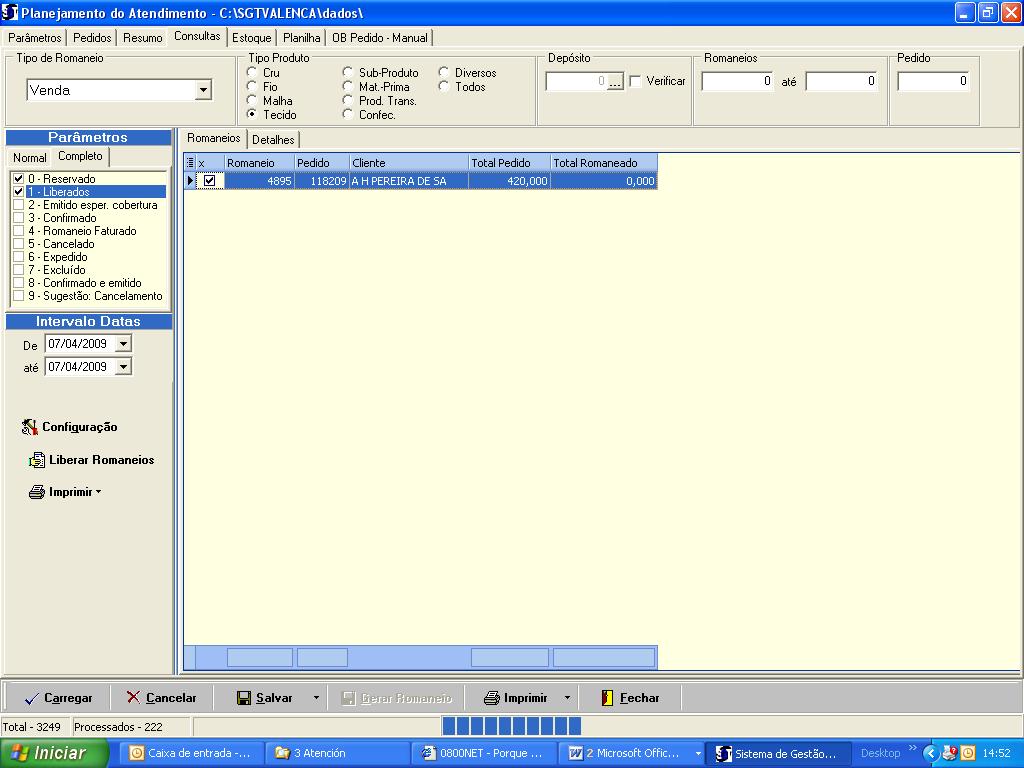The image size is (1024, 768).
Task: Enable the Verificar checkbox
Action: [x=635, y=81]
